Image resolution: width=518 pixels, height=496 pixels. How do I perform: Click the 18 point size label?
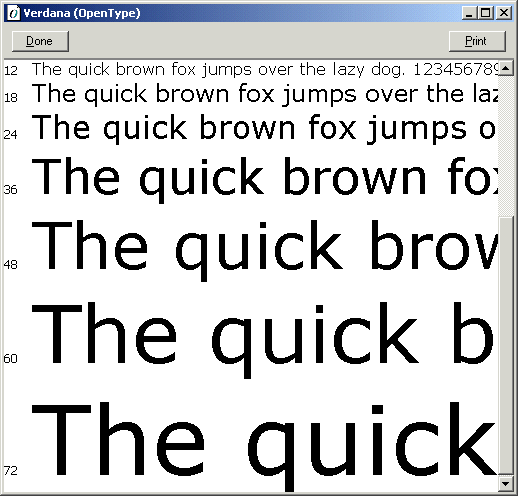(11, 98)
